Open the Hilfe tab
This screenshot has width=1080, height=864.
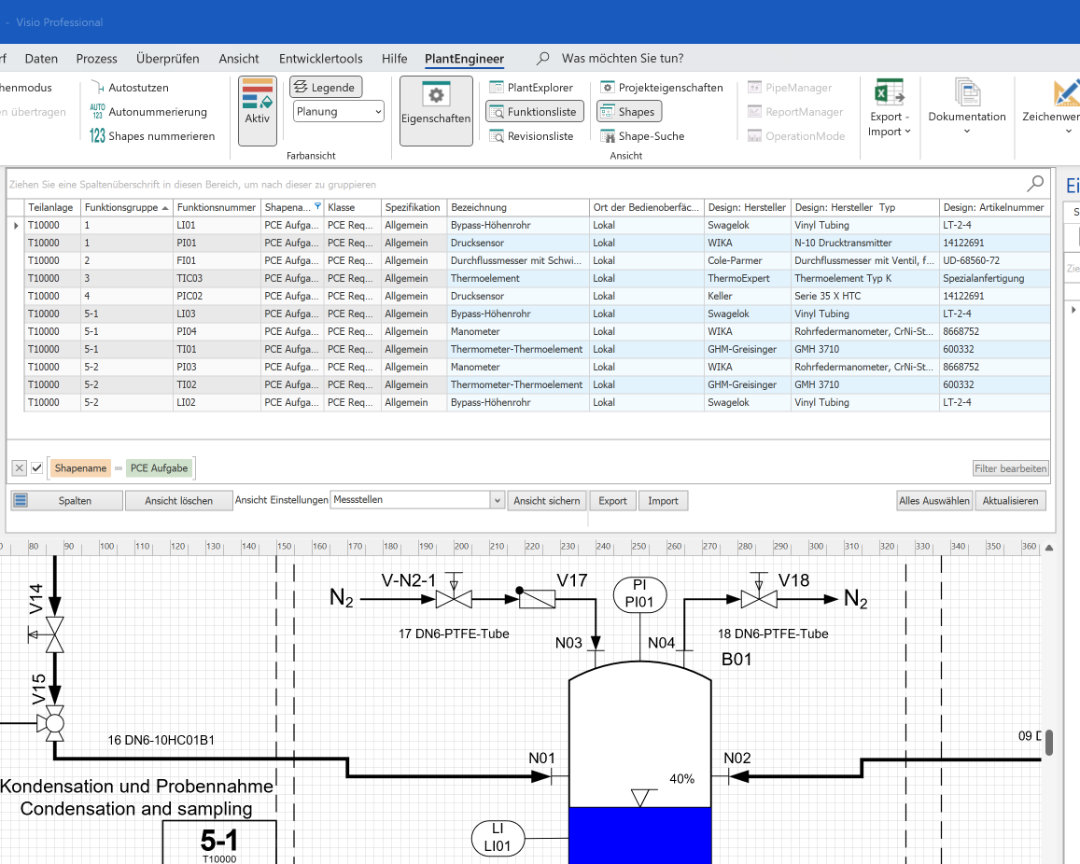coord(395,59)
